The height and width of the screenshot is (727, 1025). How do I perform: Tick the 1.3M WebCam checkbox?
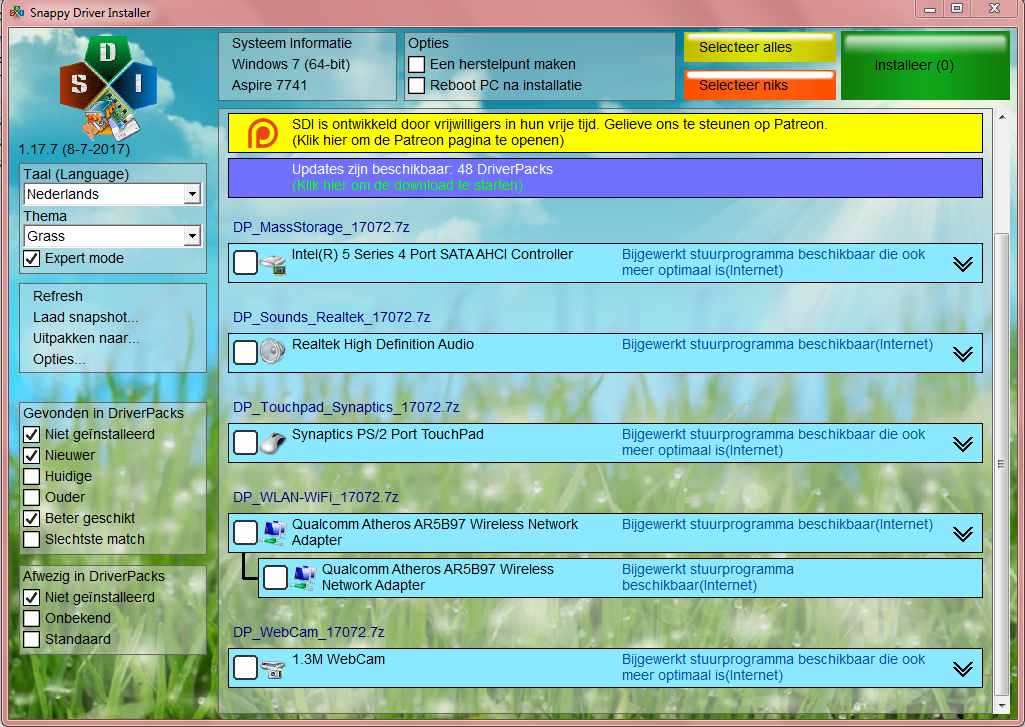pyautogui.click(x=246, y=668)
